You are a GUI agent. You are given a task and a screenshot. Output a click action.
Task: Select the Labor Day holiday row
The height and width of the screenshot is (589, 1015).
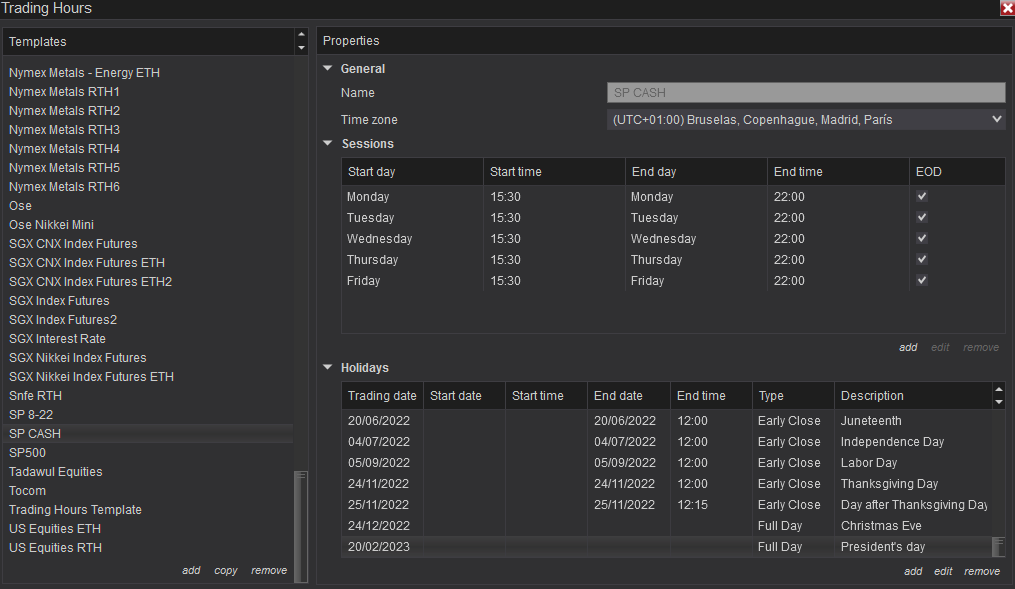[666, 463]
